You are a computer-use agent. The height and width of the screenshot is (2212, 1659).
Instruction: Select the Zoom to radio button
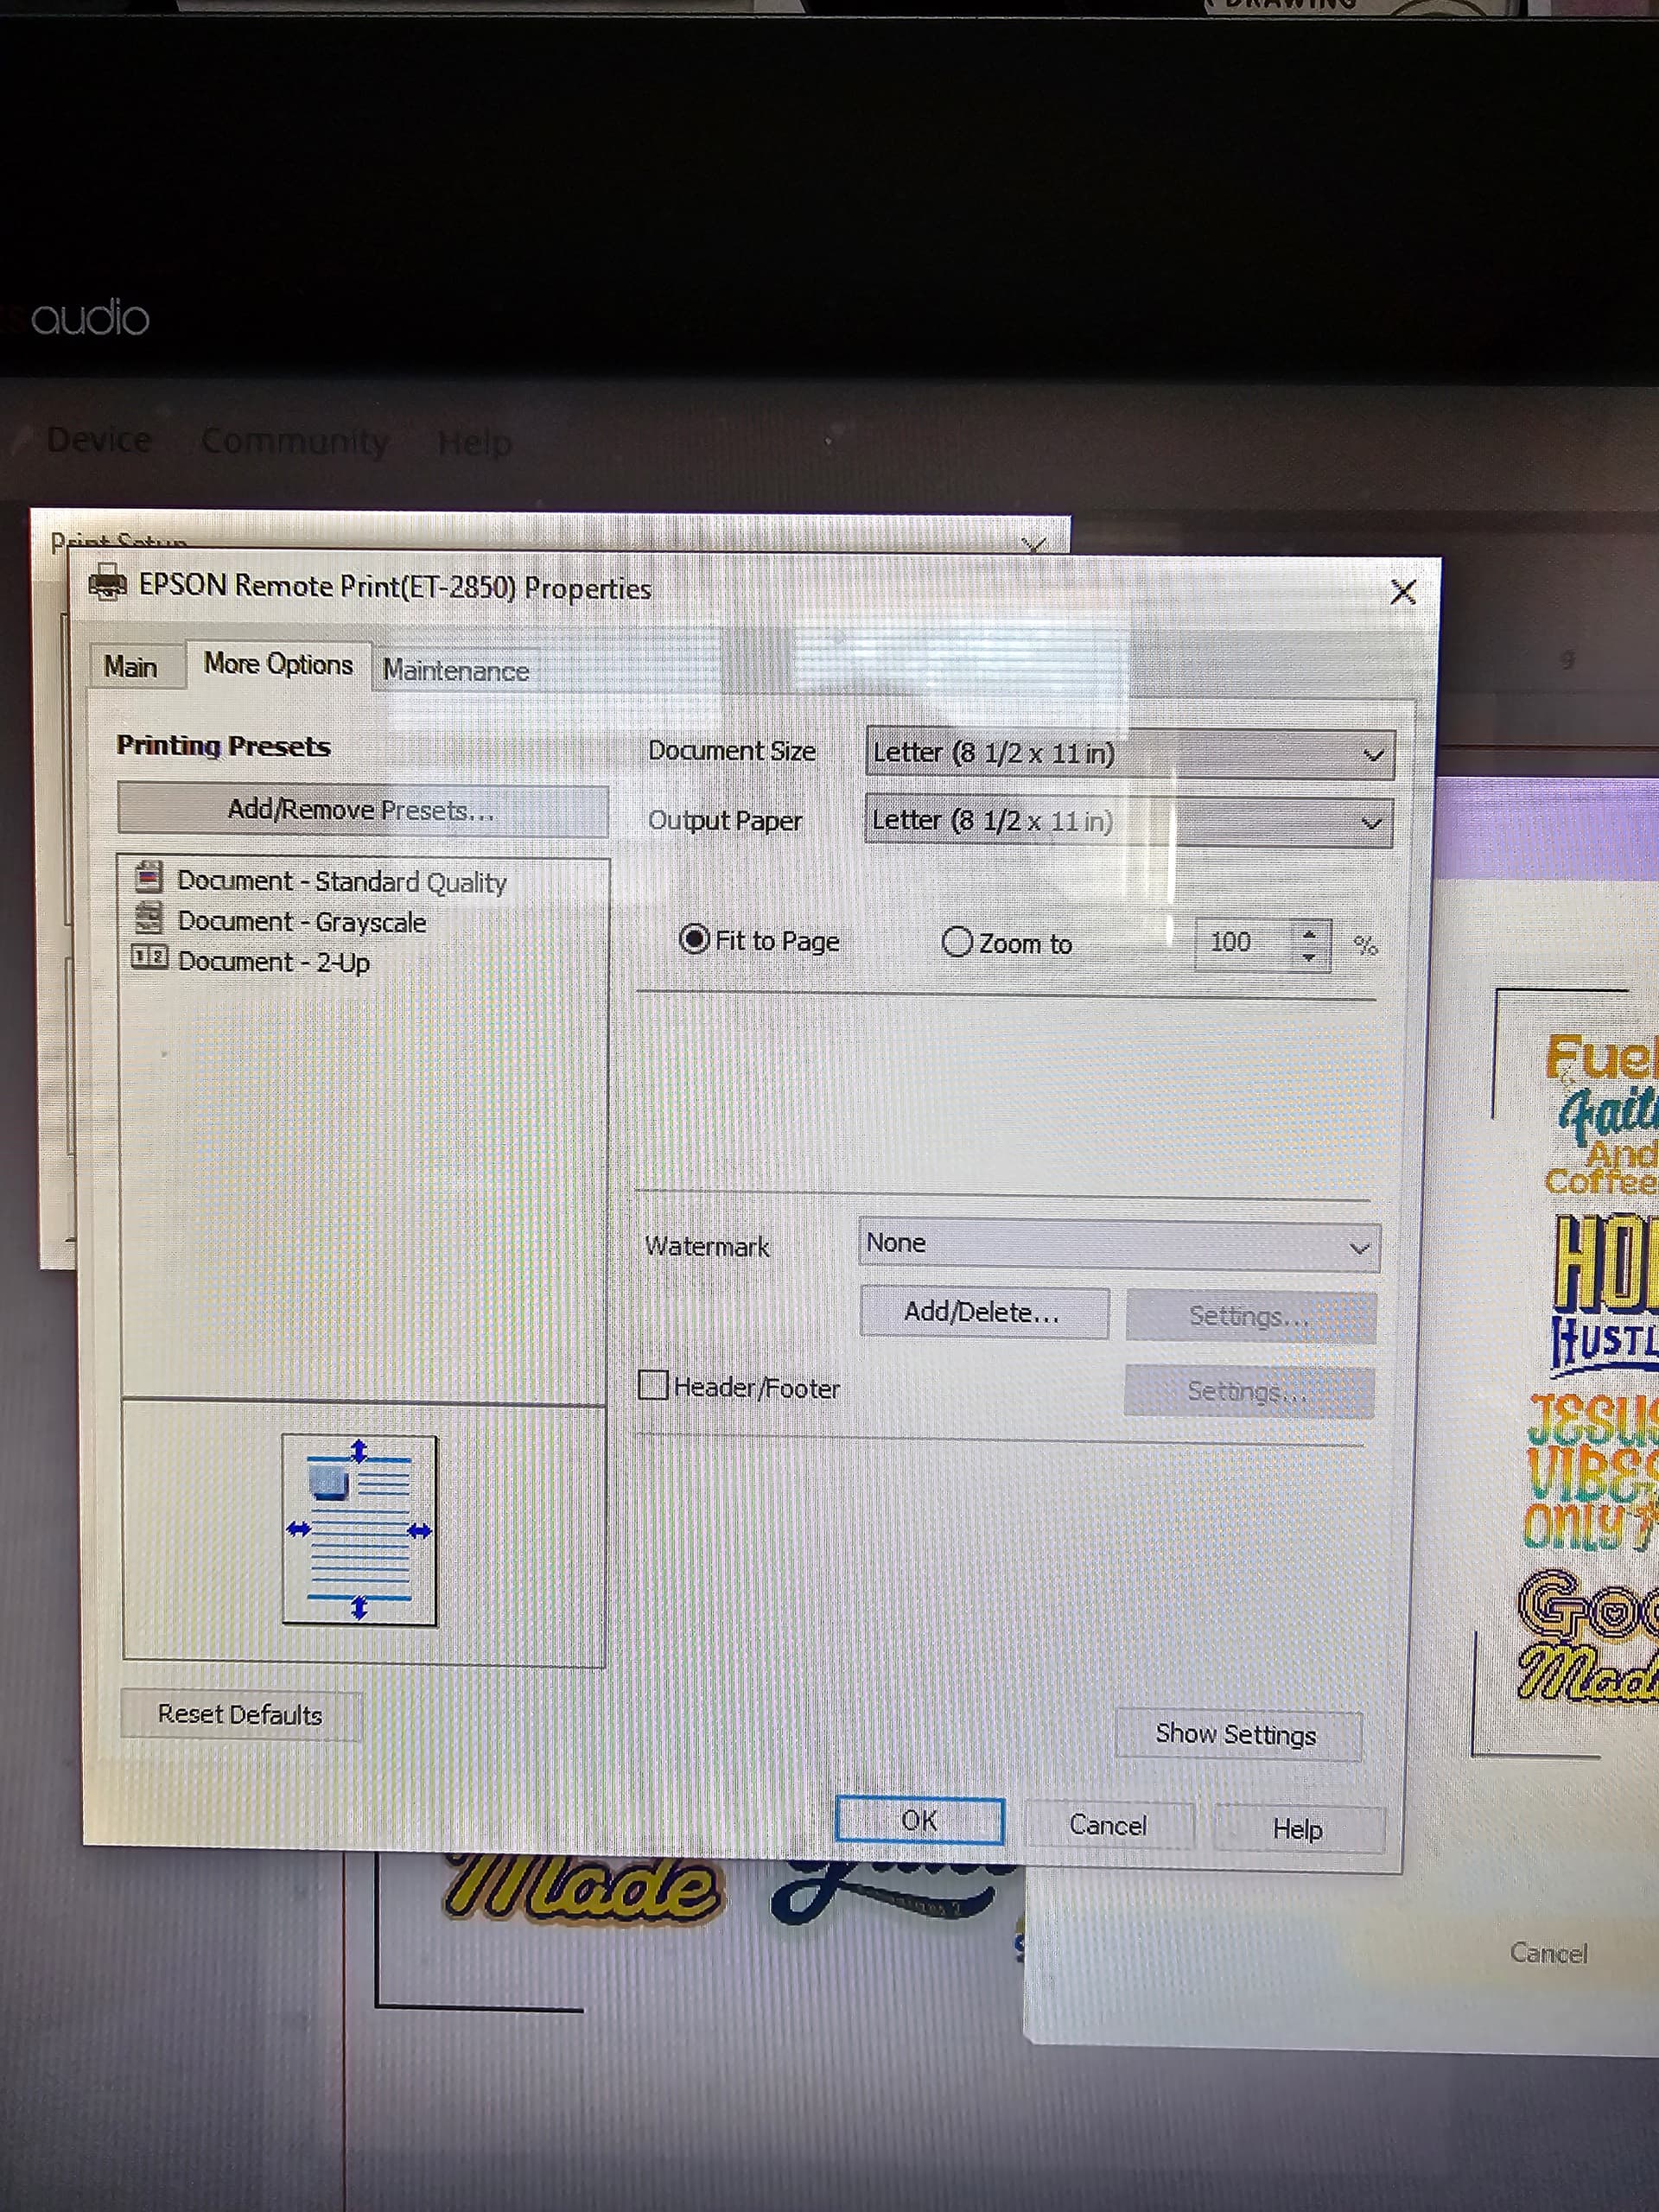[x=957, y=942]
